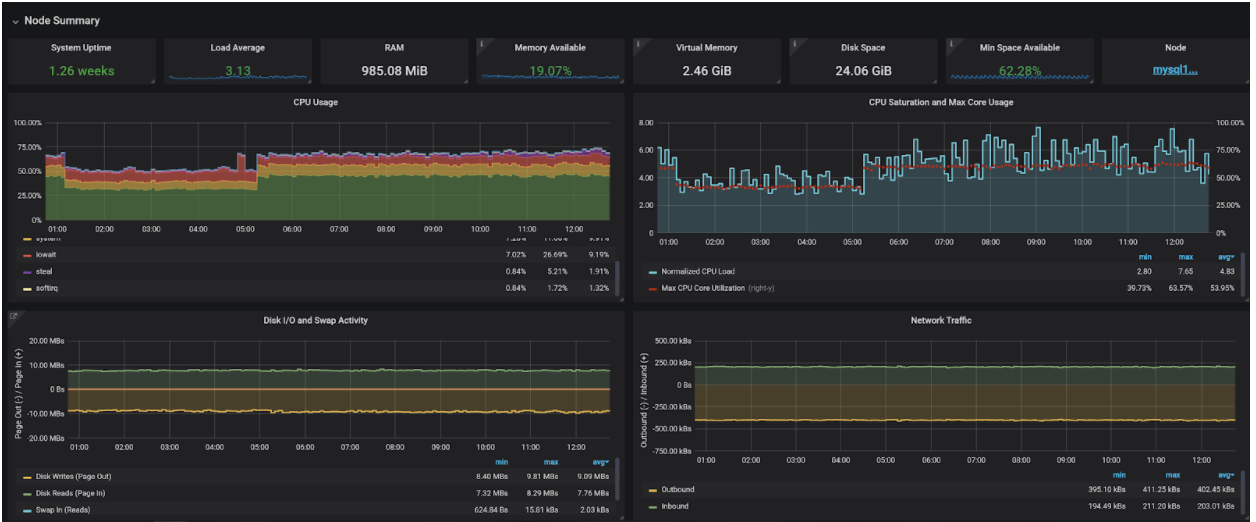The width and height of the screenshot is (1256, 522).
Task: Click the iowait legend color marker
Action: (x=27, y=255)
